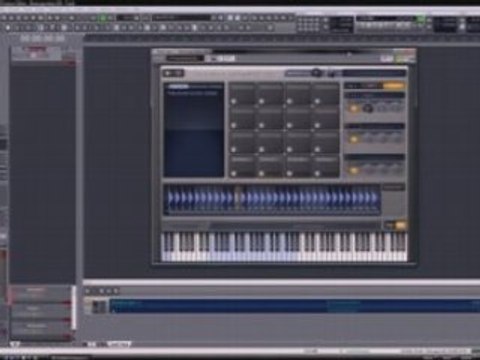Screen dimensions: 480x360
Task: Trigger the third pad in the bottom row
Action: pyautogui.click(x=298, y=167)
